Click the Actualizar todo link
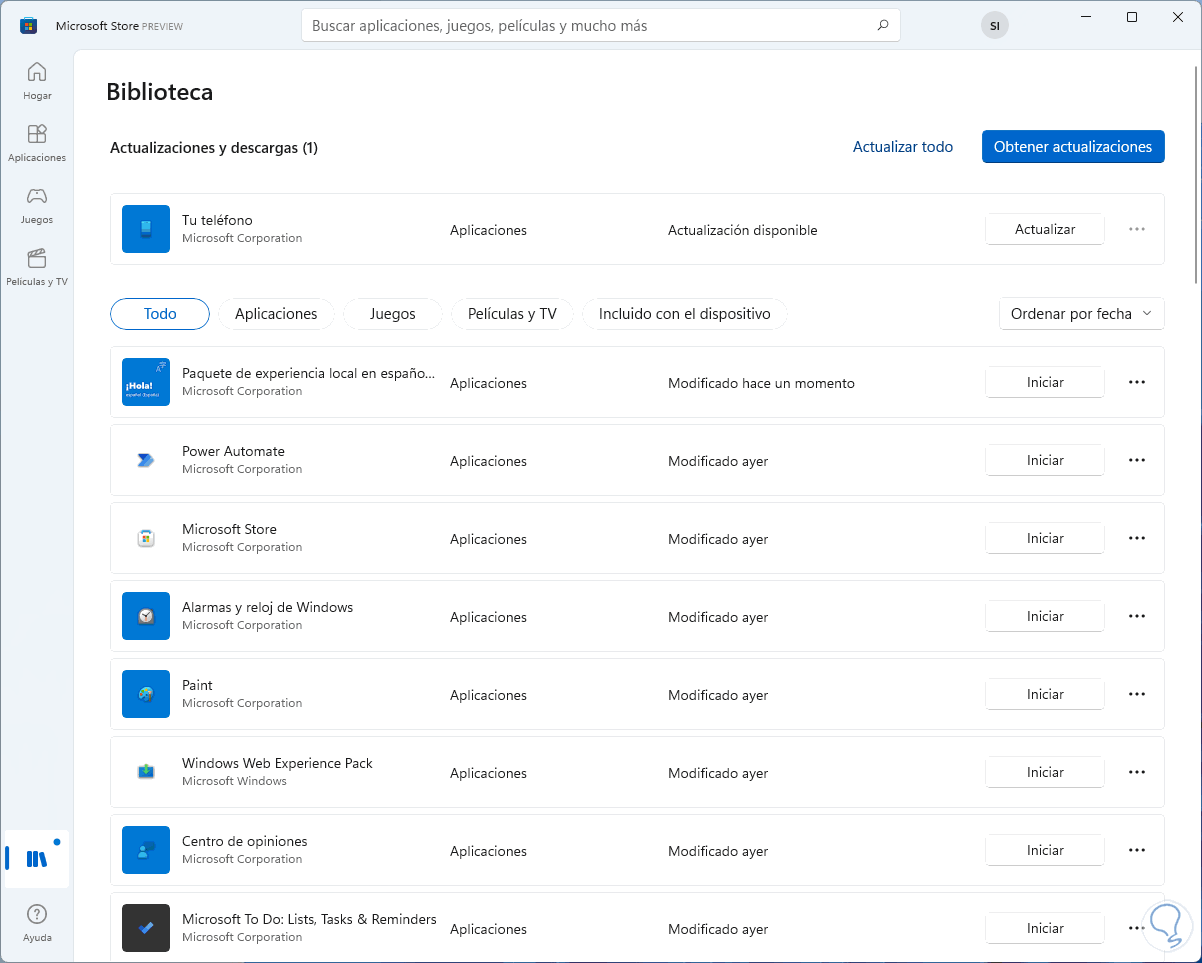Screen dimensions: 1202x963 [x=902, y=147]
